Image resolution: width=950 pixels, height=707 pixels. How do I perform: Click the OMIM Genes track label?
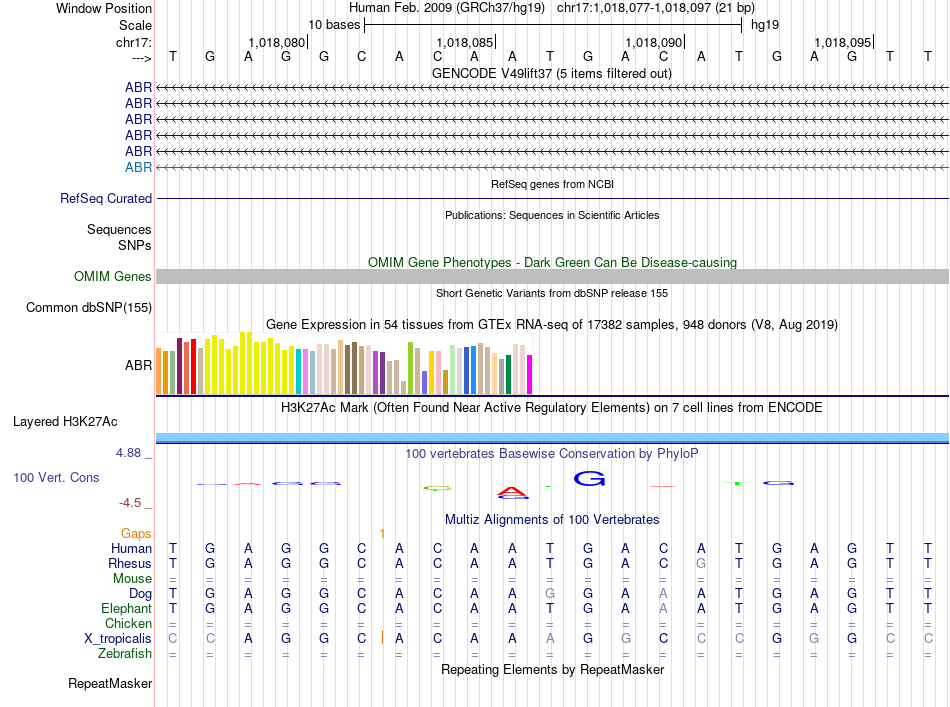(x=112, y=276)
